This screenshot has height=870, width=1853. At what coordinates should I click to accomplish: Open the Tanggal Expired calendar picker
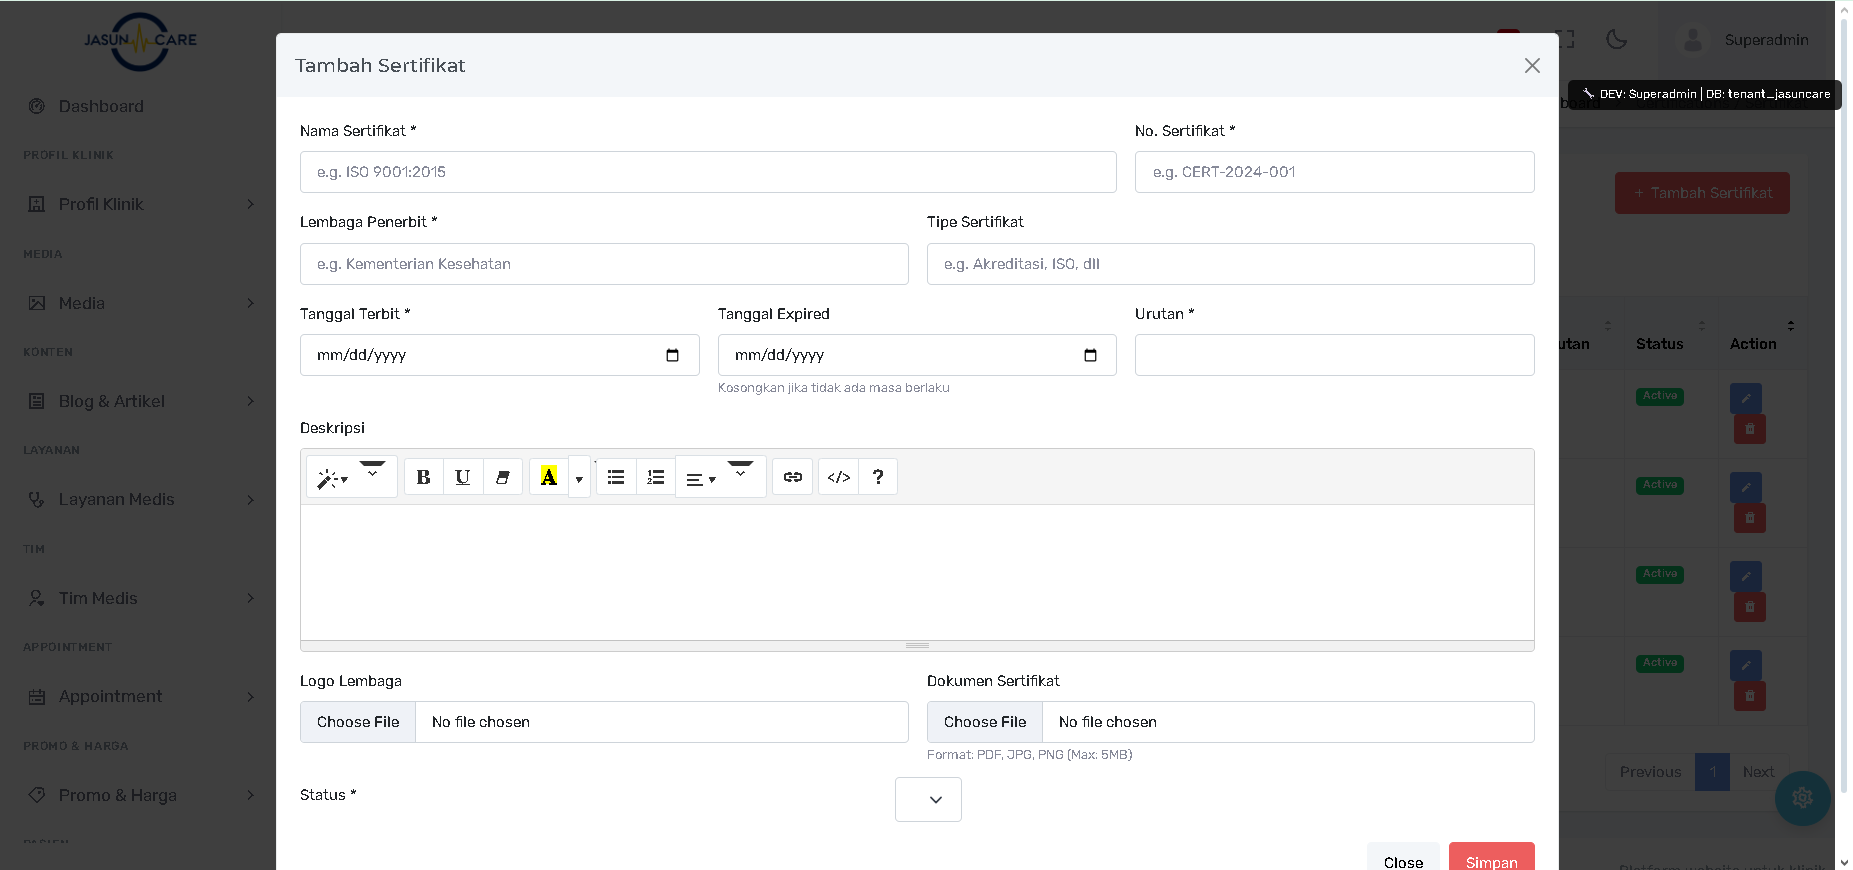tap(1090, 355)
